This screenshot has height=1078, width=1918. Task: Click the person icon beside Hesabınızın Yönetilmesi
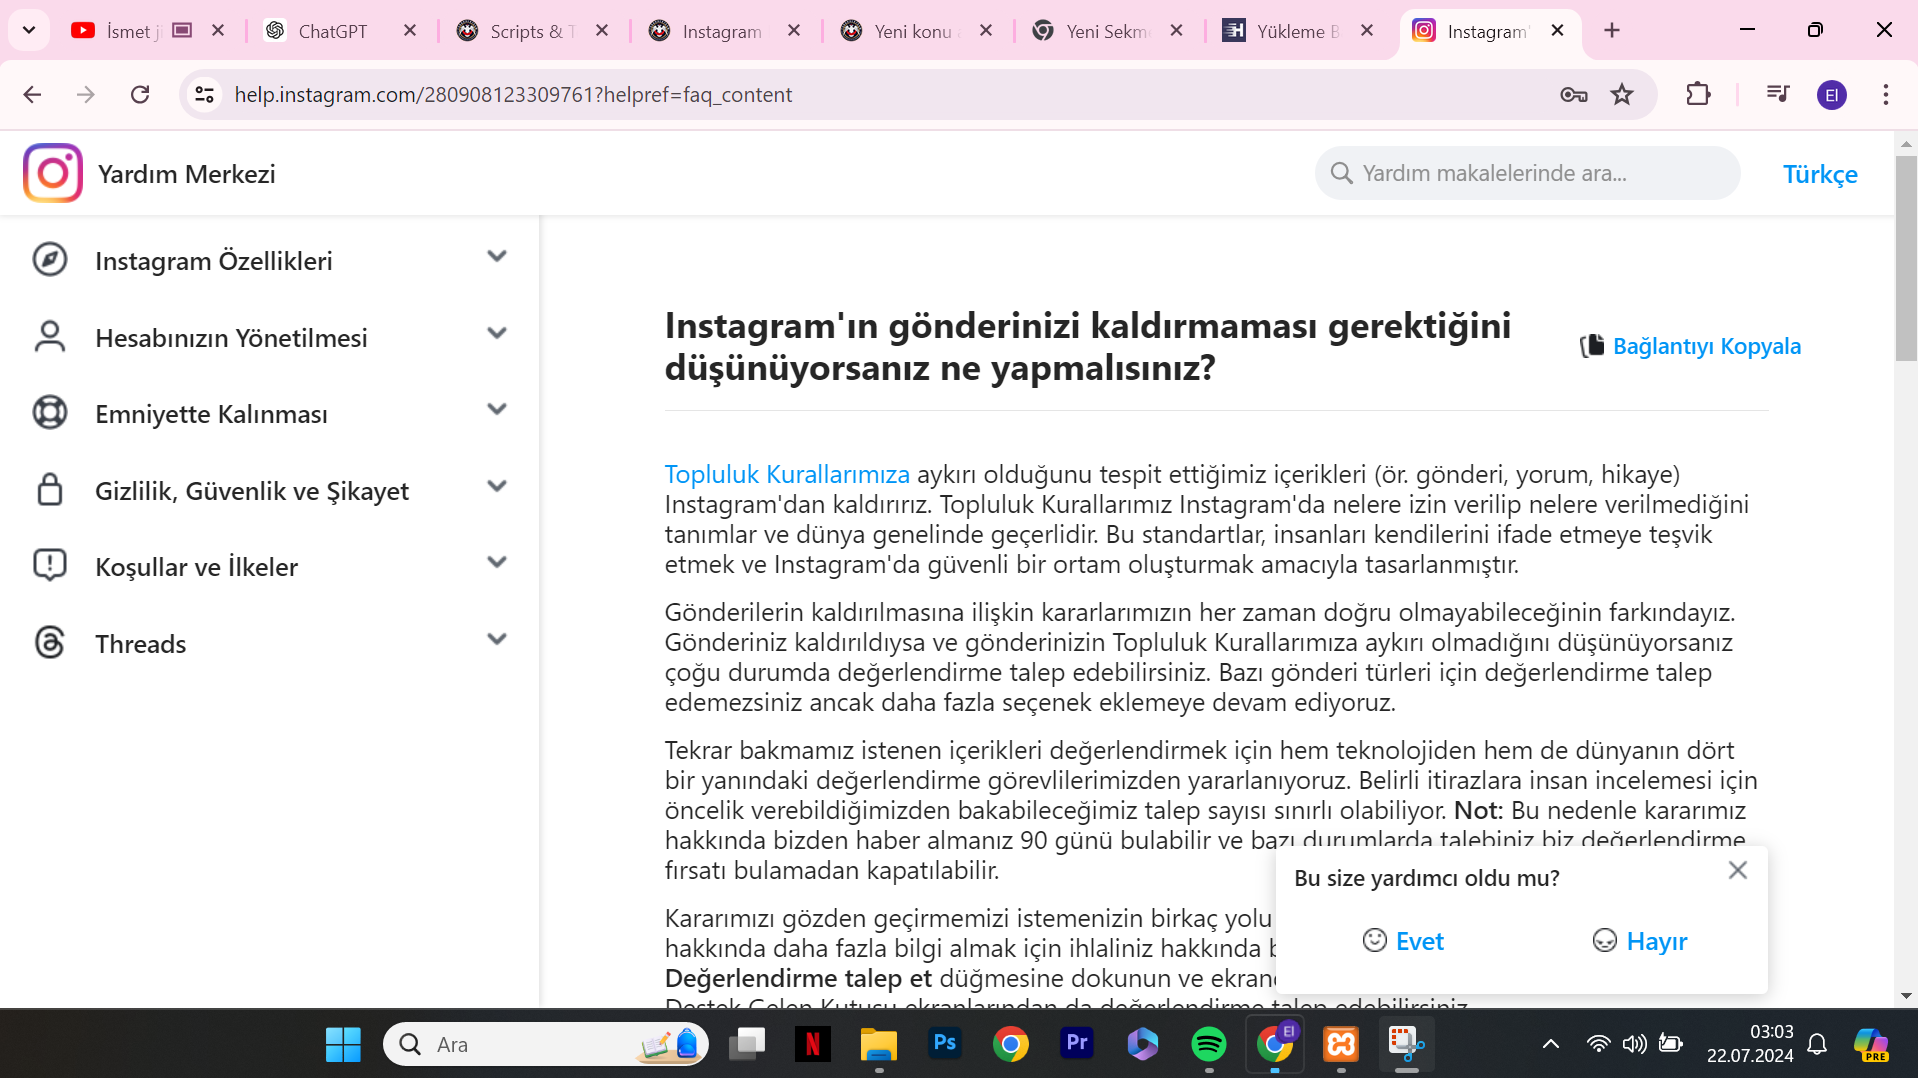click(50, 337)
